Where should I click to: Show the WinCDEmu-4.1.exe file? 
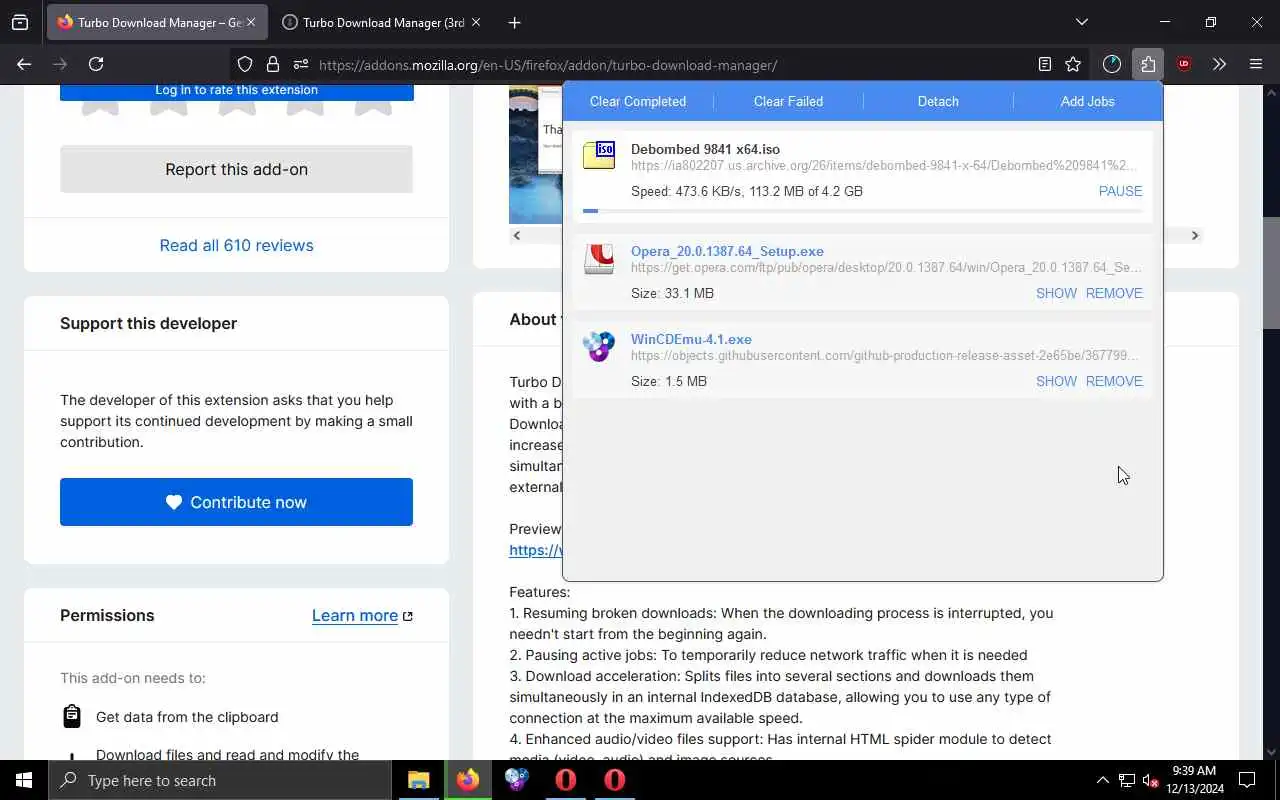[x=1056, y=381]
